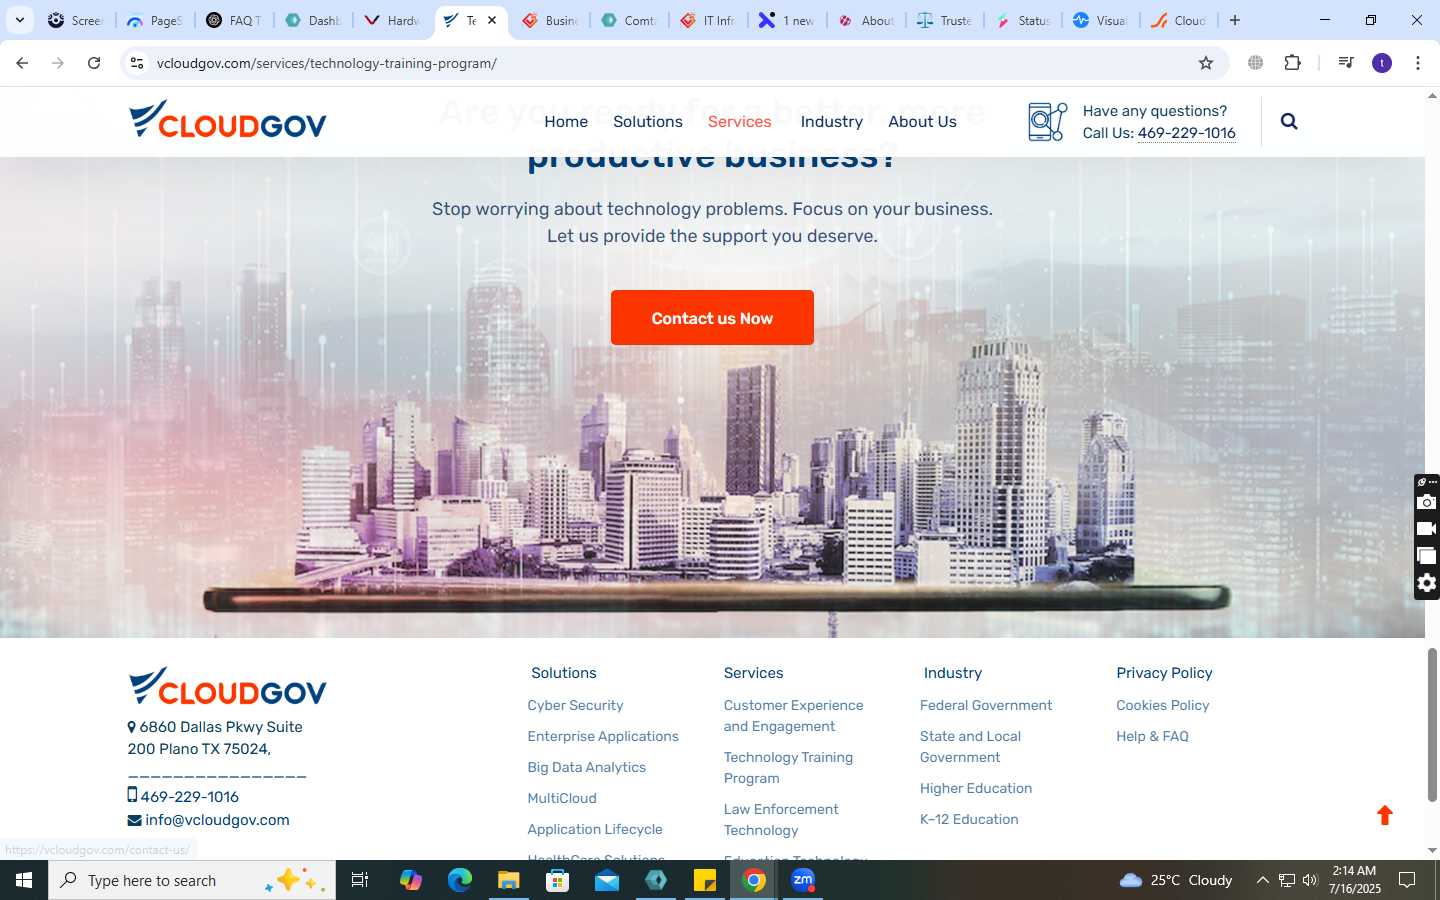The image size is (1440, 900).
Task: Click the footer phone number 469-229-1016
Action: pos(190,797)
